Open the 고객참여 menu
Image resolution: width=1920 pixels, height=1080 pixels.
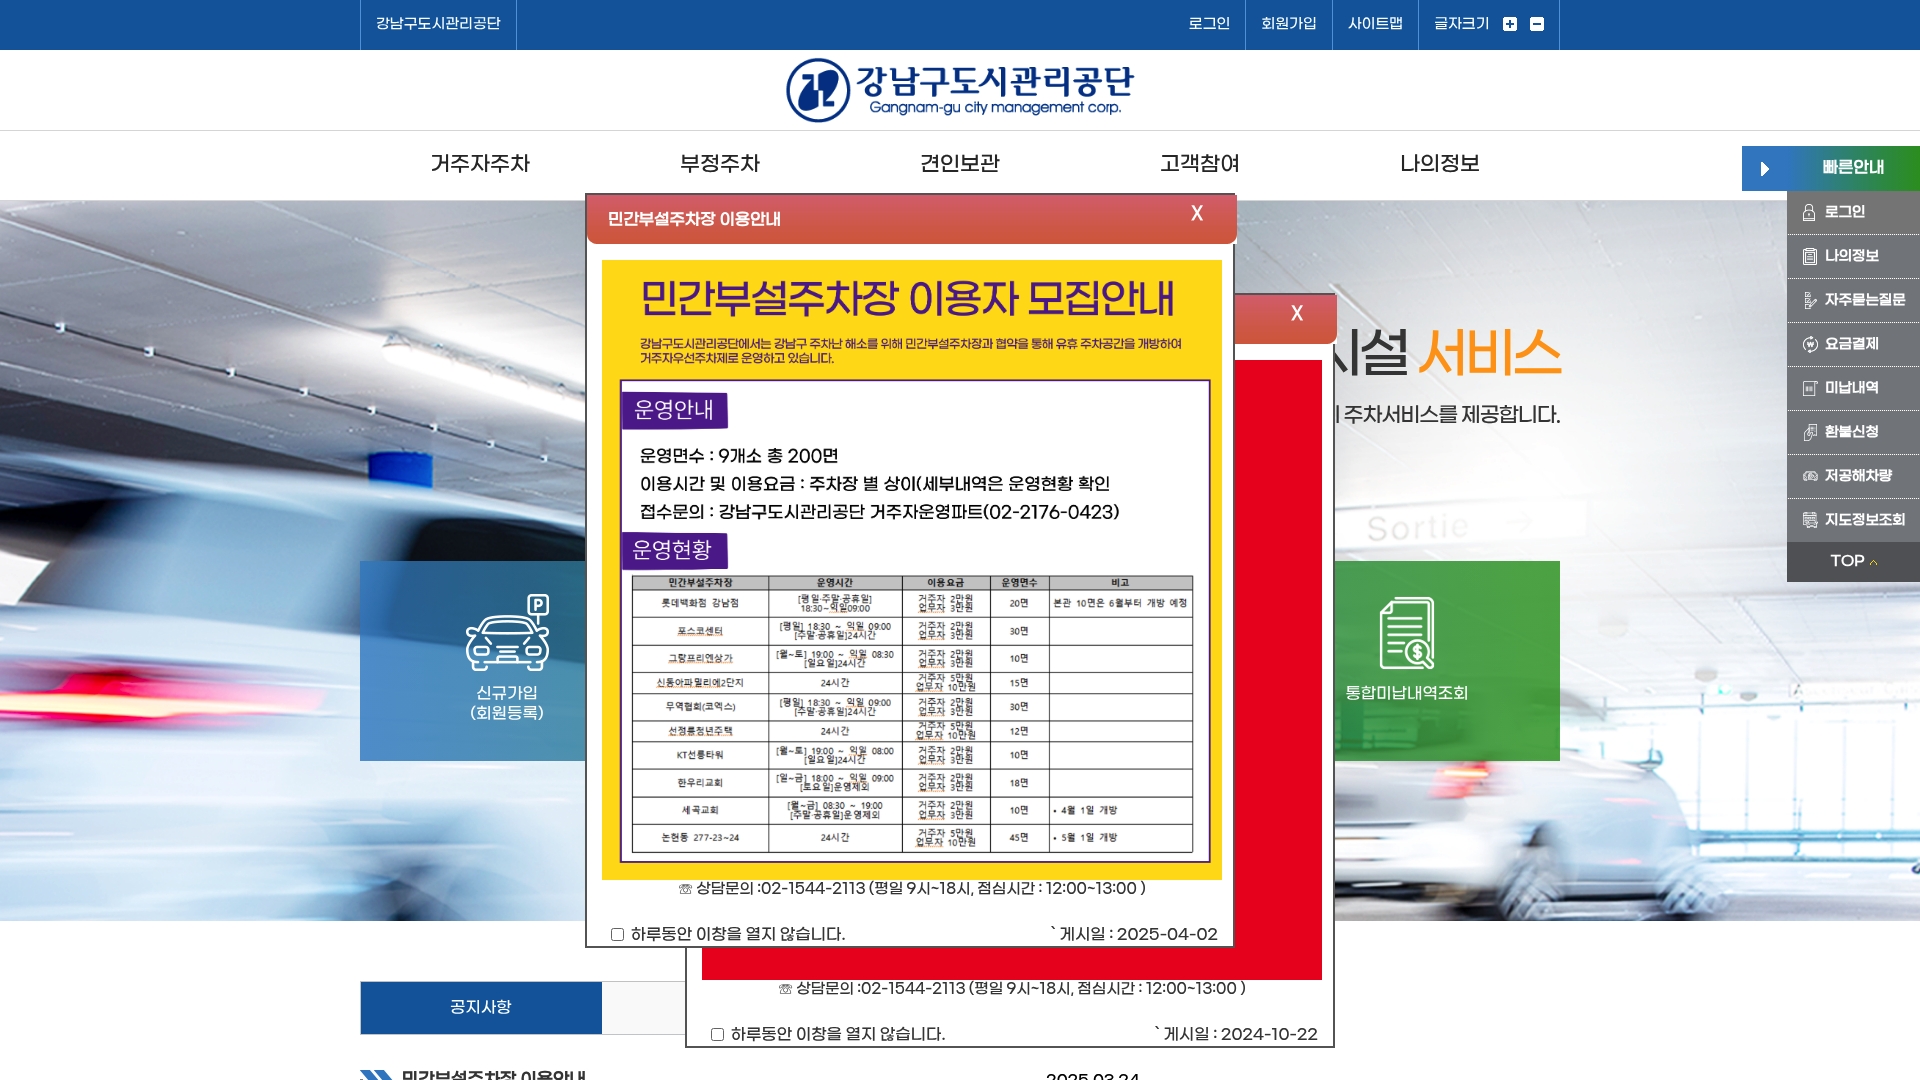pyautogui.click(x=1200, y=163)
